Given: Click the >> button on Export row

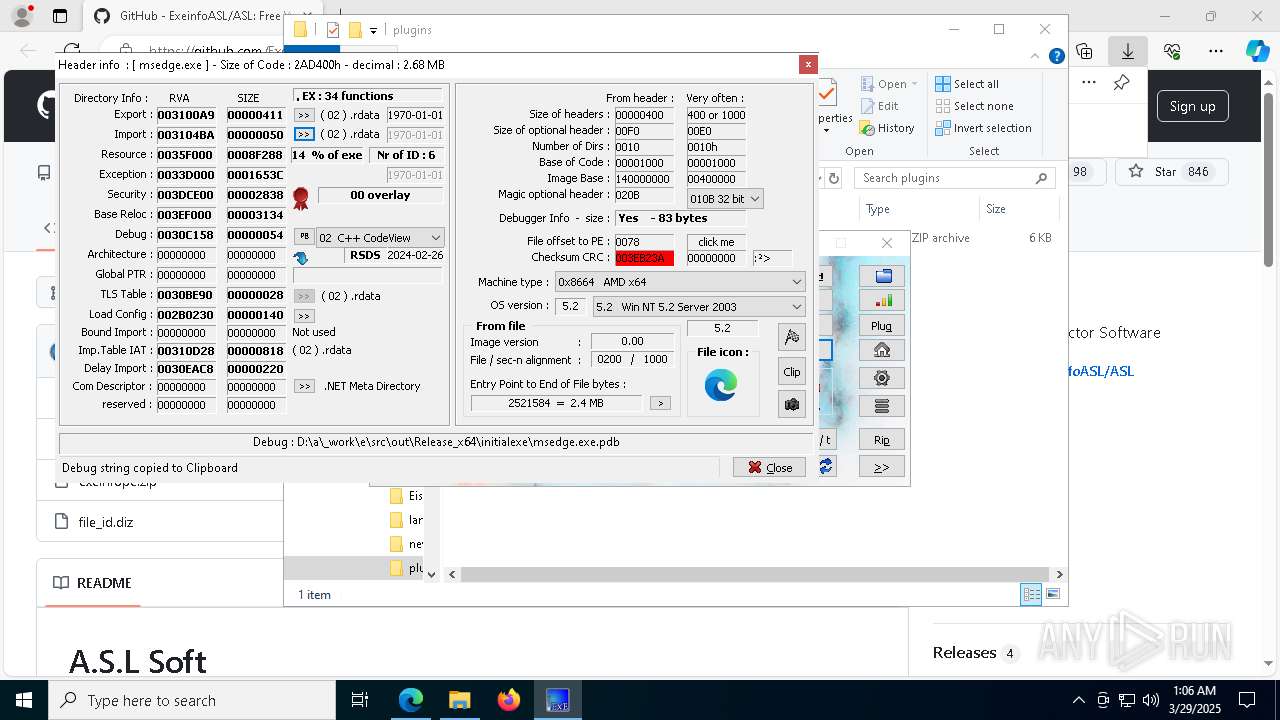Looking at the screenshot, I should 304,115.
